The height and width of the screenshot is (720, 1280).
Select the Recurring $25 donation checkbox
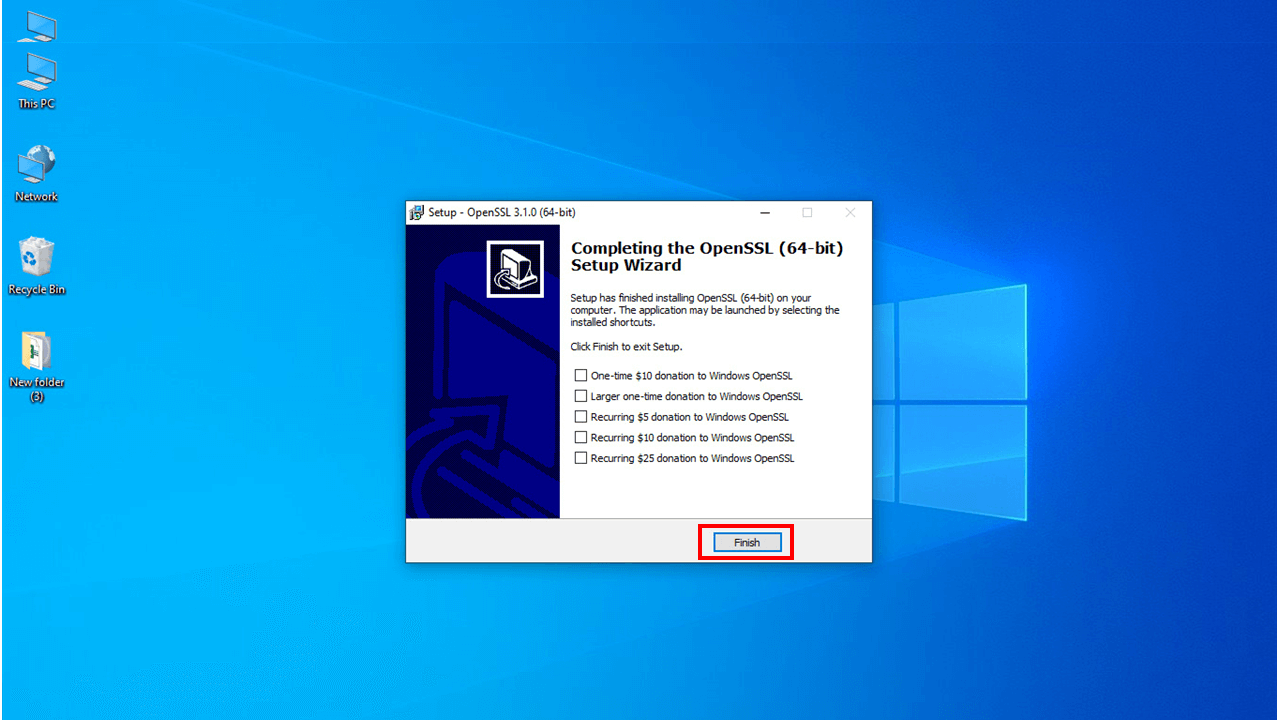[581, 458]
